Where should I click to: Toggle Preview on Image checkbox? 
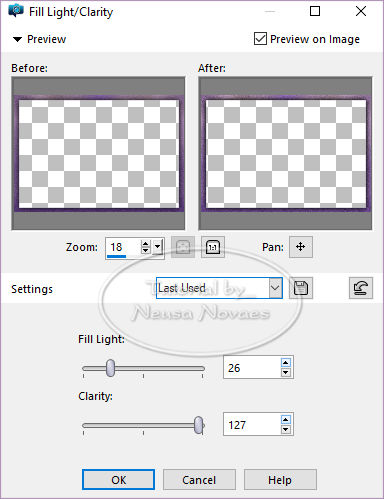(260, 39)
